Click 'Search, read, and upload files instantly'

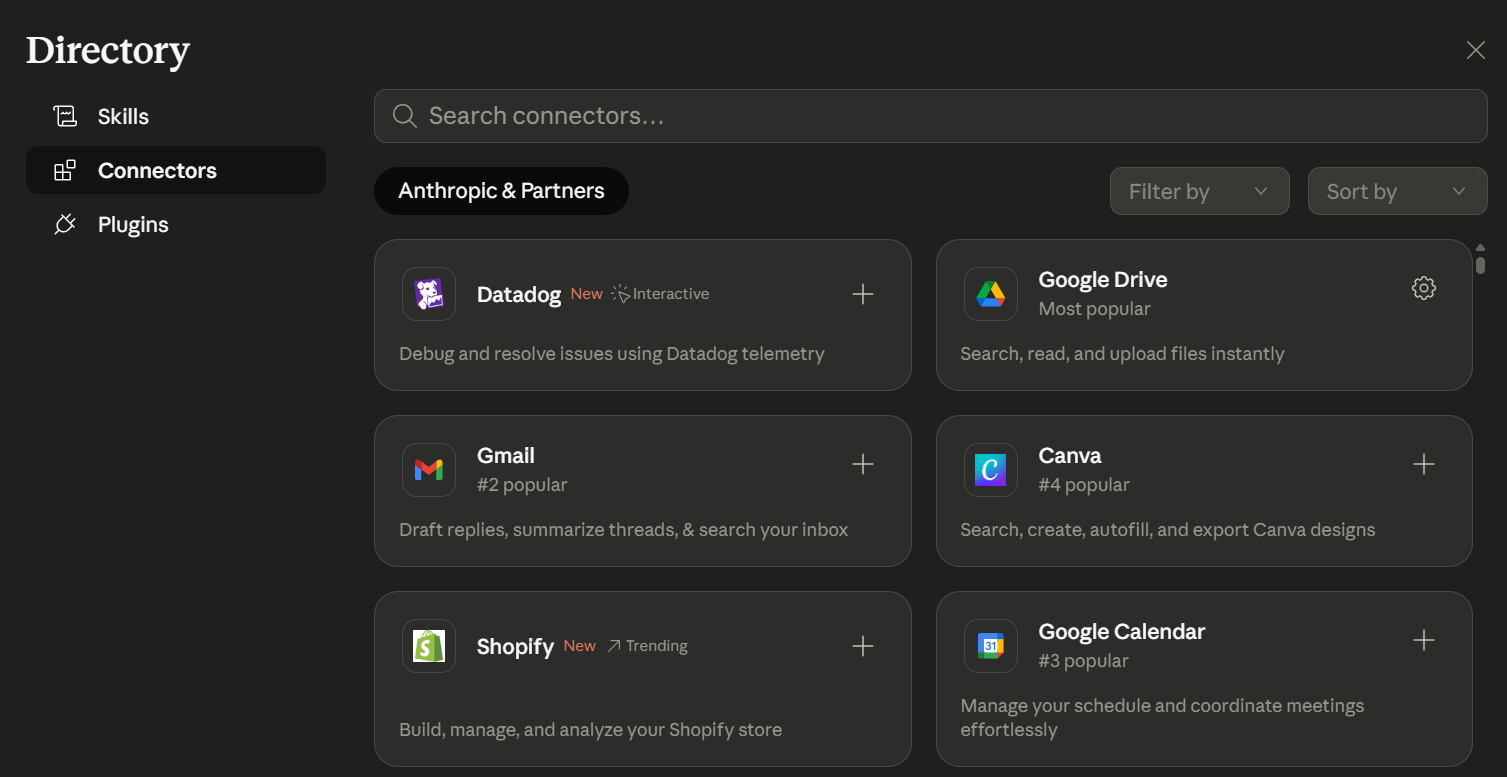(x=1122, y=354)
